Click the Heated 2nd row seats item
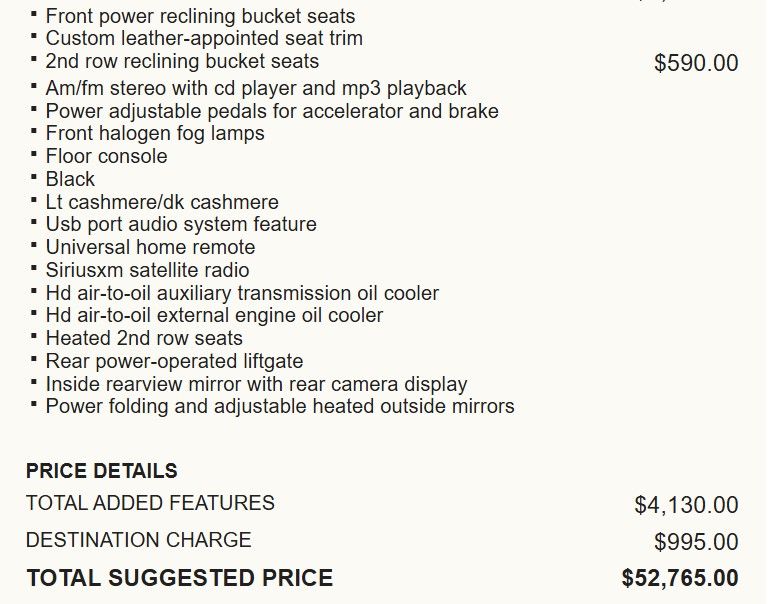 [144, 338]
